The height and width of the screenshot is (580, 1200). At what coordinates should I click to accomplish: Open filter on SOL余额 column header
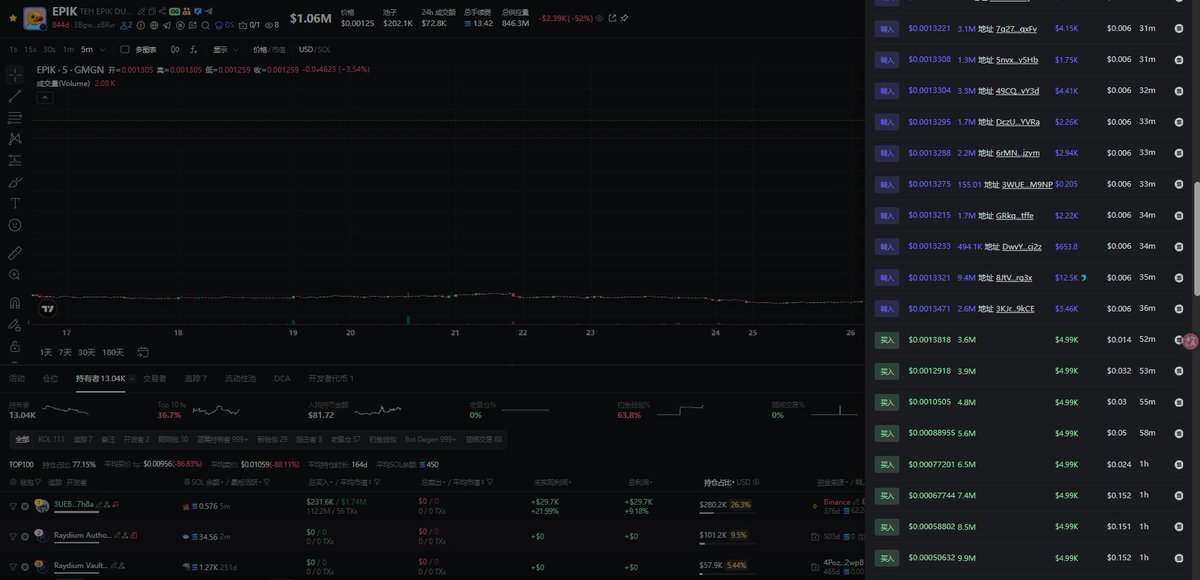coord(266,482)
